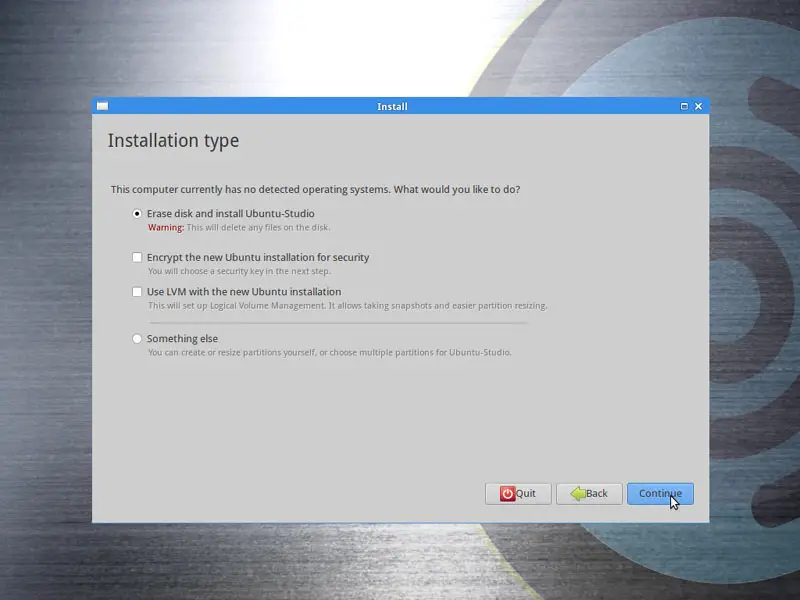
Task: Choose the Something else radio option
Action: [x=137, y=339]
